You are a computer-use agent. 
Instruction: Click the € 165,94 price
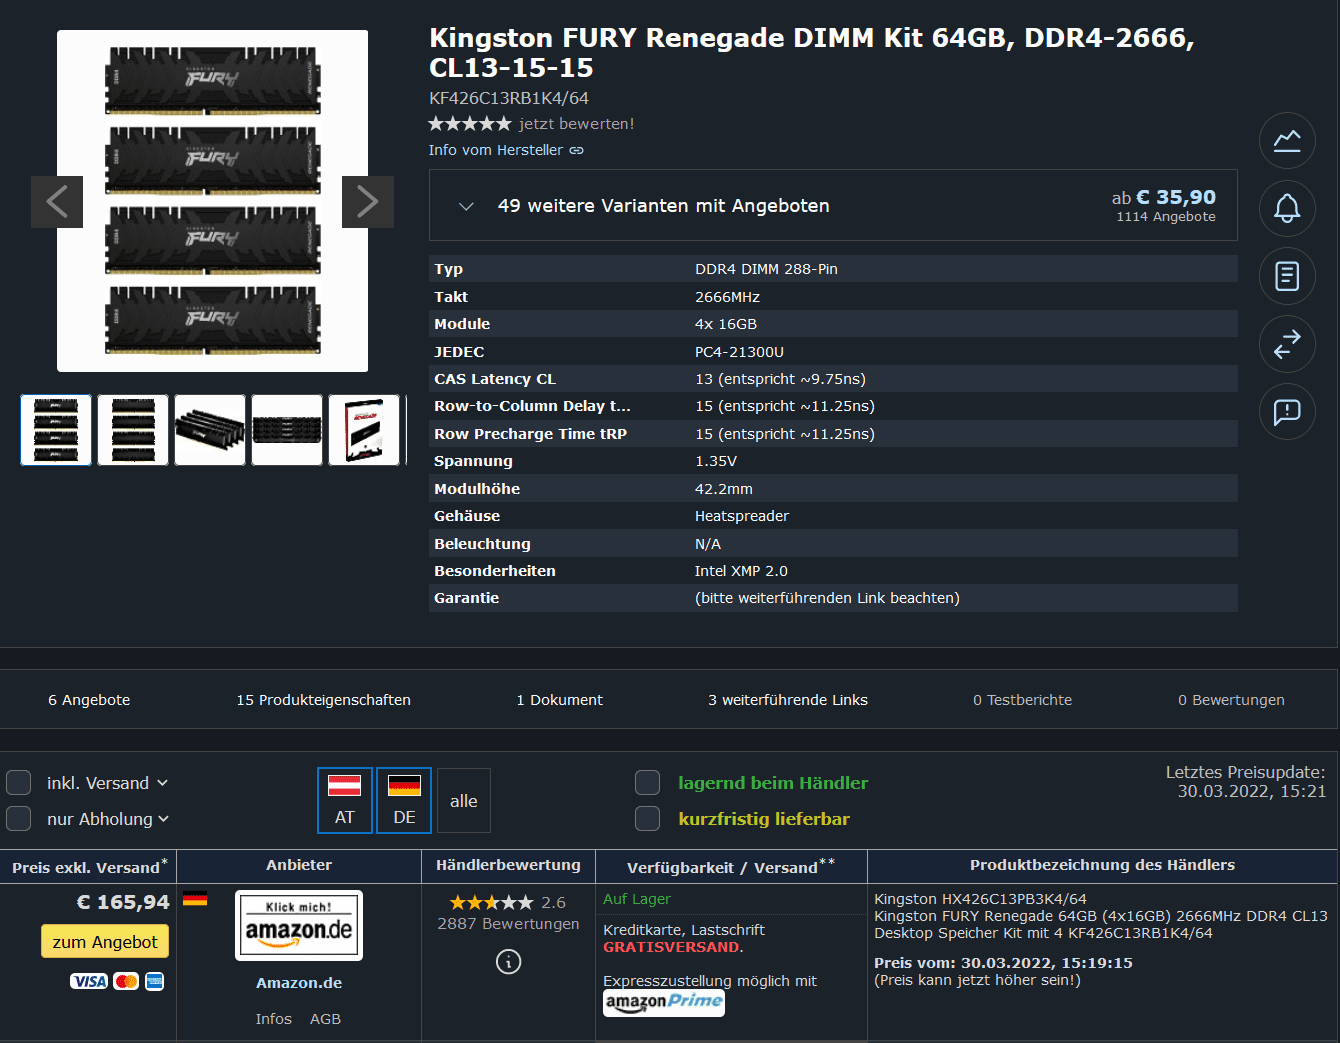(x=123, y=902)
